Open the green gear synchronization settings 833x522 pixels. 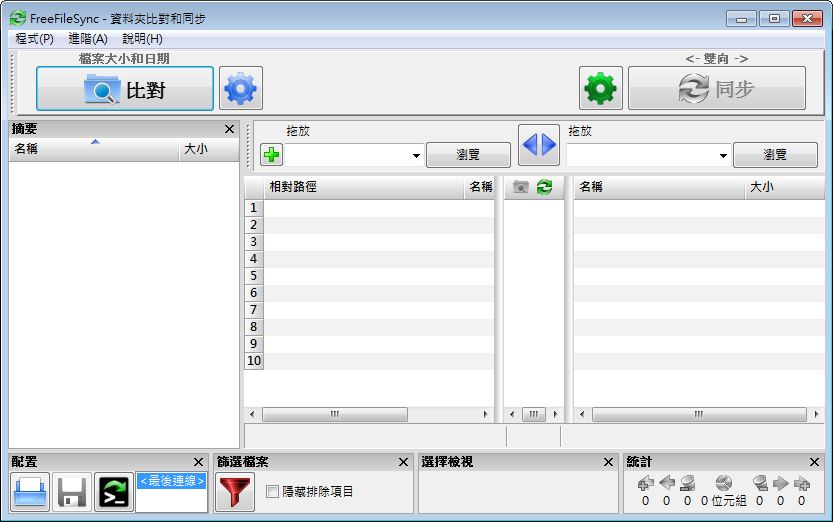pyautogui.click(x=601, y=89)
